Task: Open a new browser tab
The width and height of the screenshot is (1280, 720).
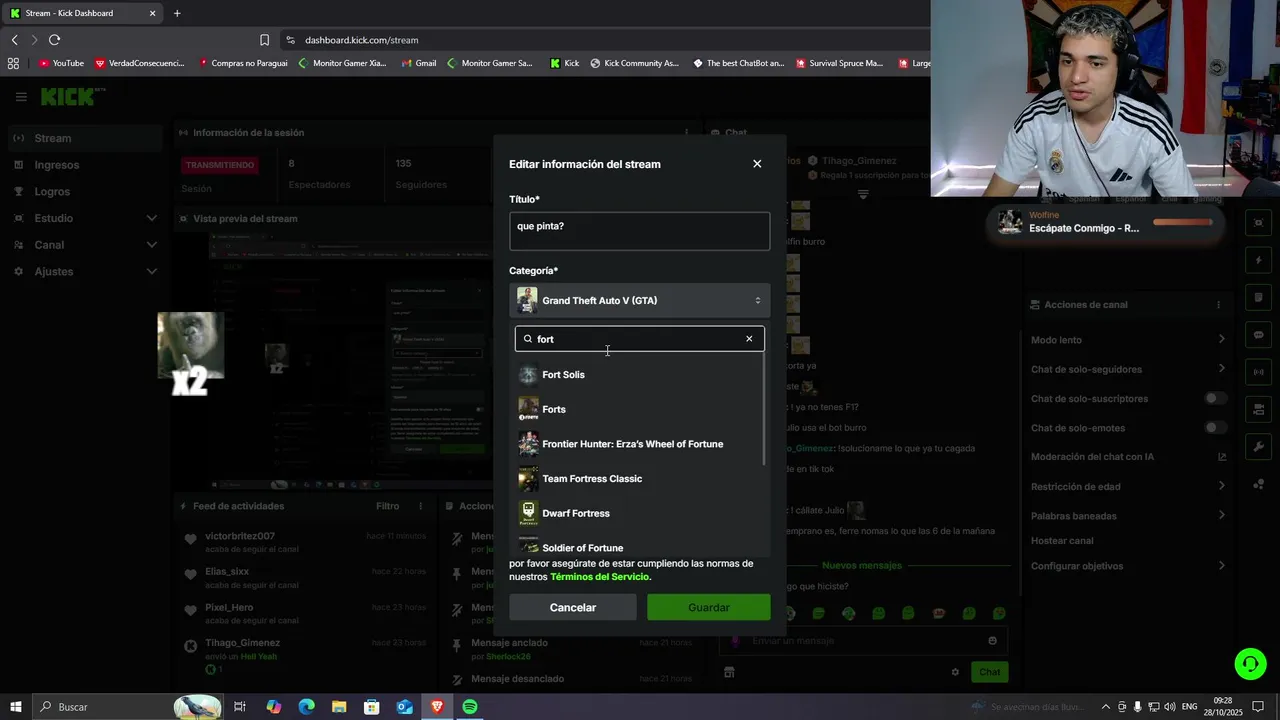Action: tap(177, 13)
